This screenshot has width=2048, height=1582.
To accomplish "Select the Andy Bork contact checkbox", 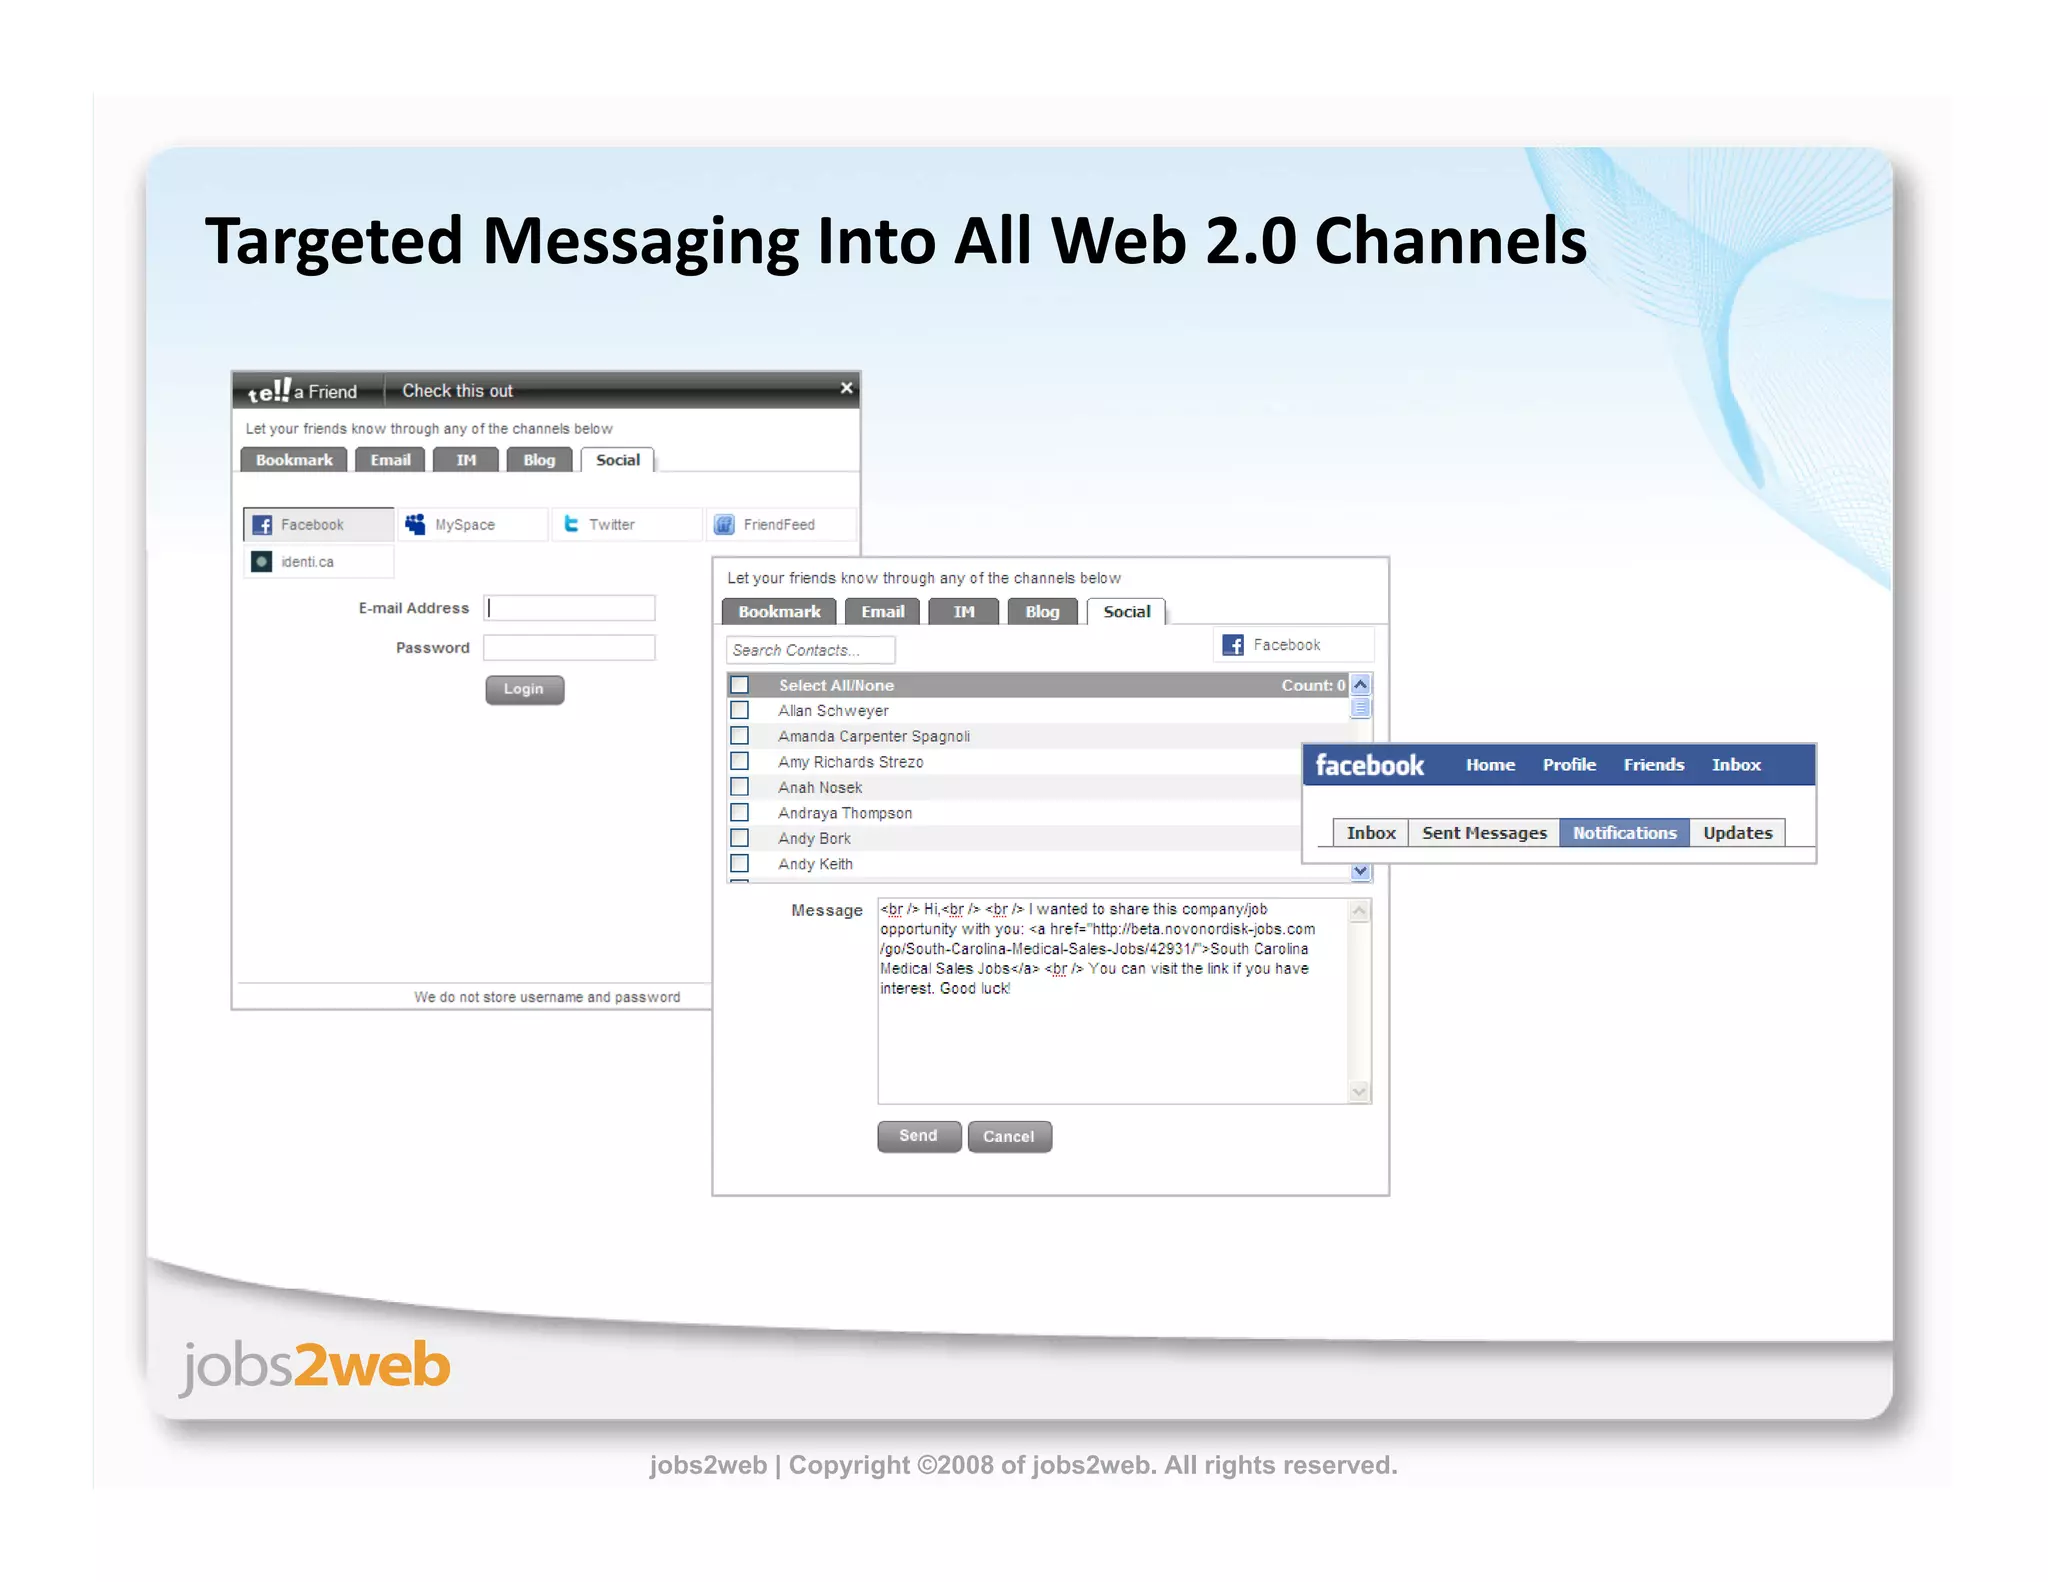I will 740,838.
